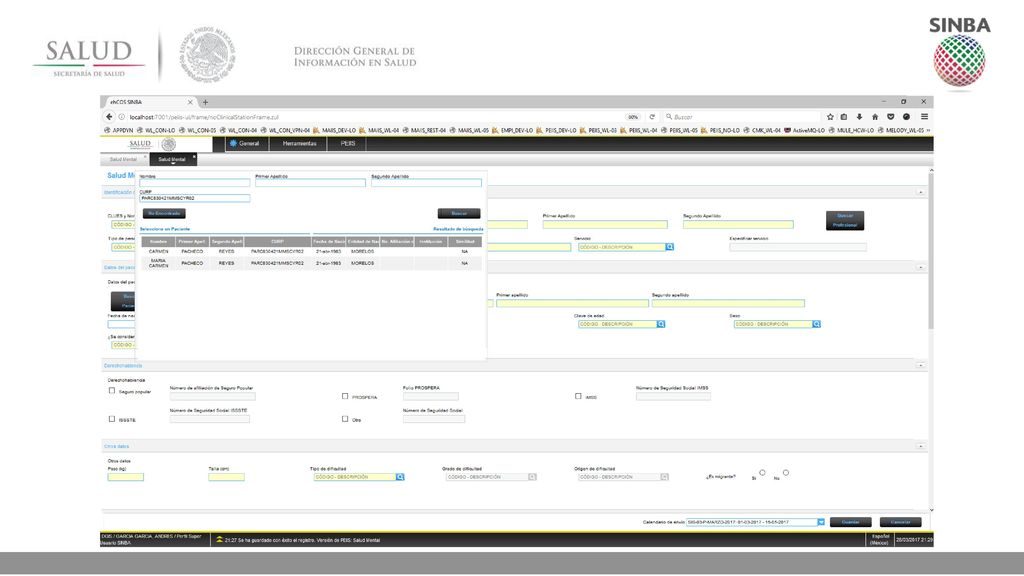
Task: Click the Tipo de dificultad search icon
Action: (400, 477)
